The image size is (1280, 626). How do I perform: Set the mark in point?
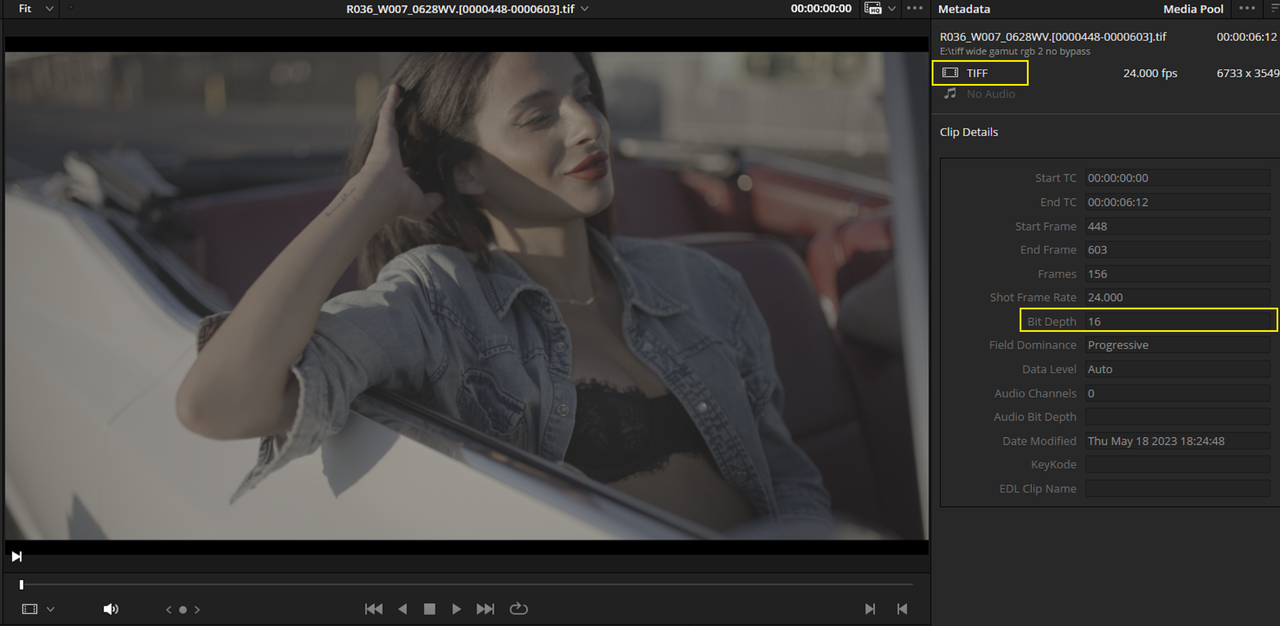pos(870,609)
